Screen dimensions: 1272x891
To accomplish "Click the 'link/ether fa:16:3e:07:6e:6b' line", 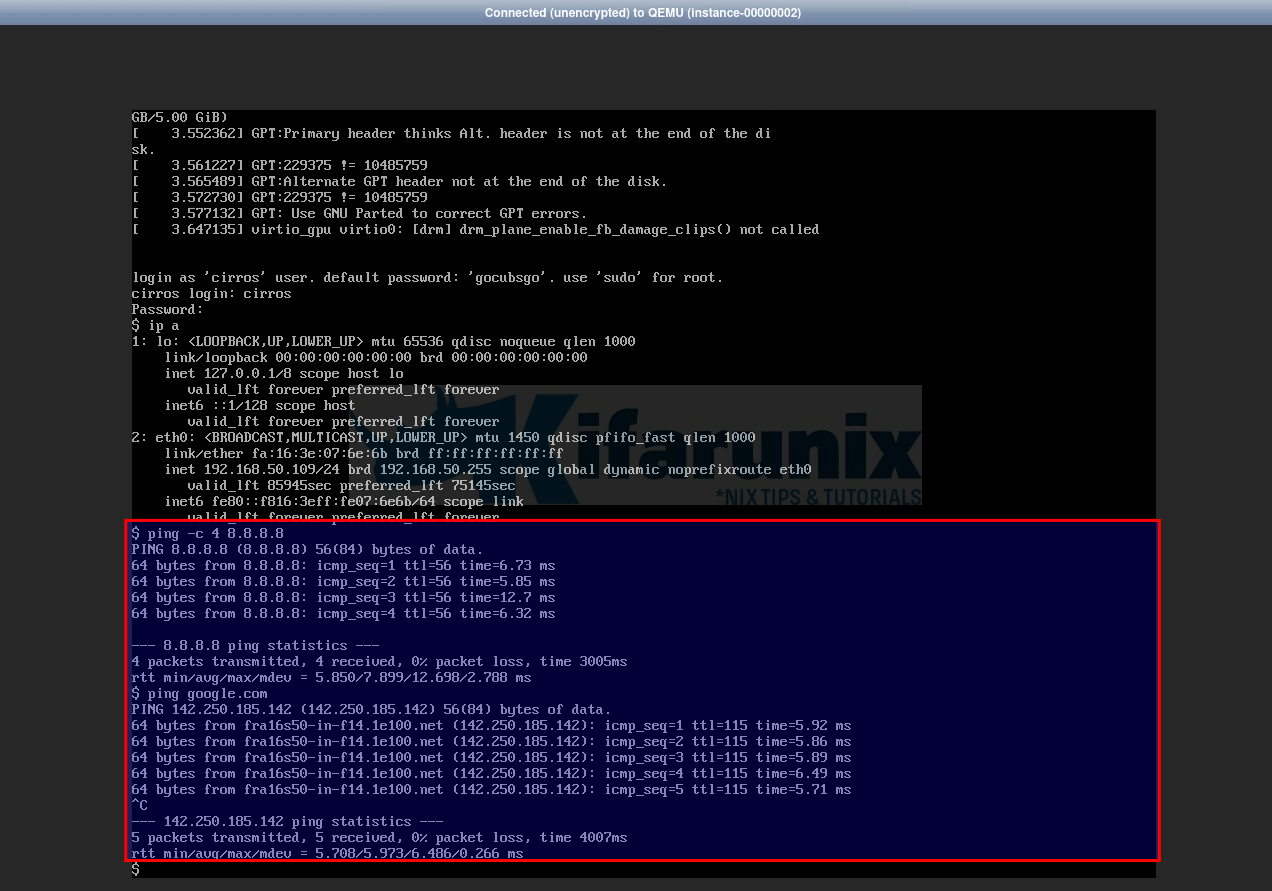I will (364, 454).
